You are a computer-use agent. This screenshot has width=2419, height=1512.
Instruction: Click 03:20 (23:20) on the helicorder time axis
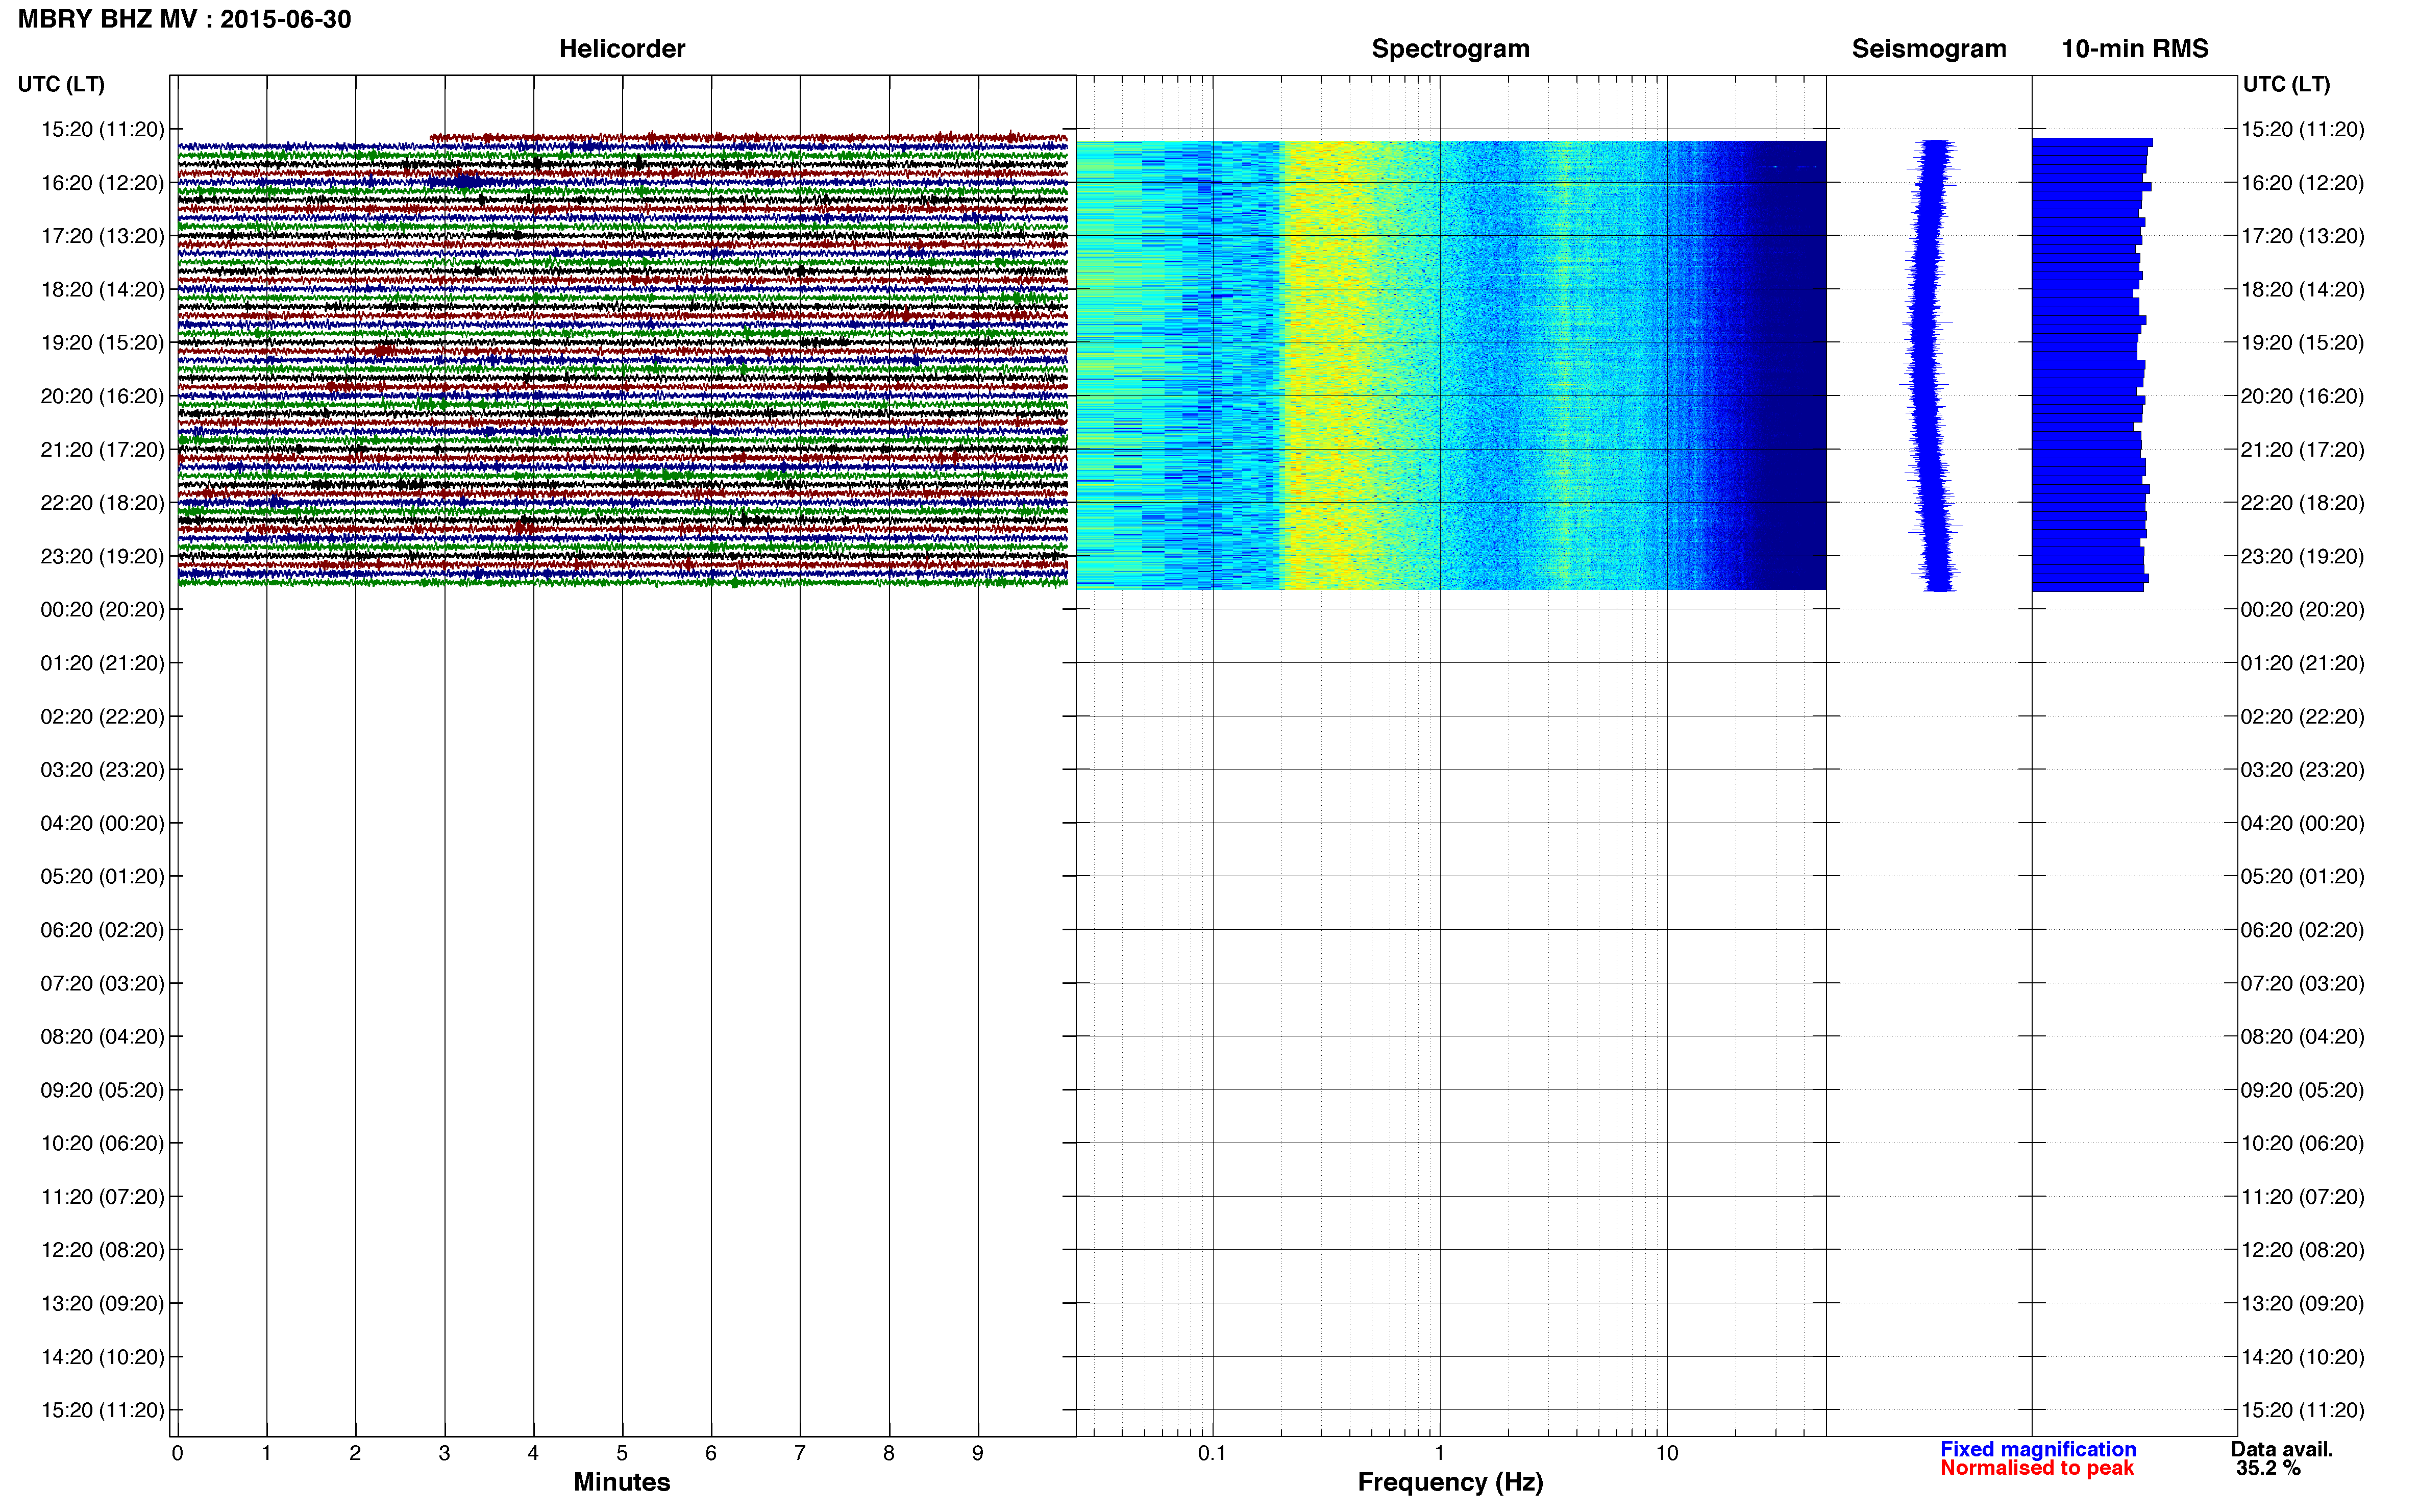tap(102, 770)
